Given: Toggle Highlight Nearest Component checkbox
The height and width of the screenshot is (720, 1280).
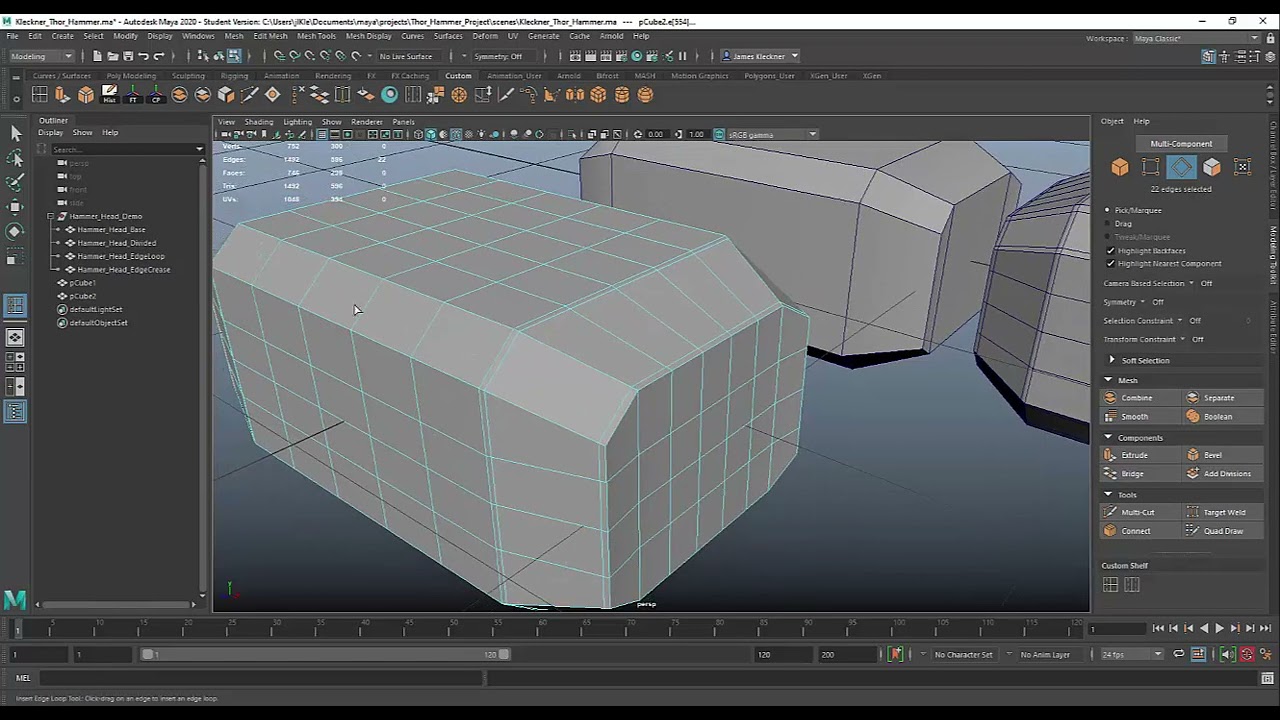Looking at the screenshot, I should [x=1110, y=263].
